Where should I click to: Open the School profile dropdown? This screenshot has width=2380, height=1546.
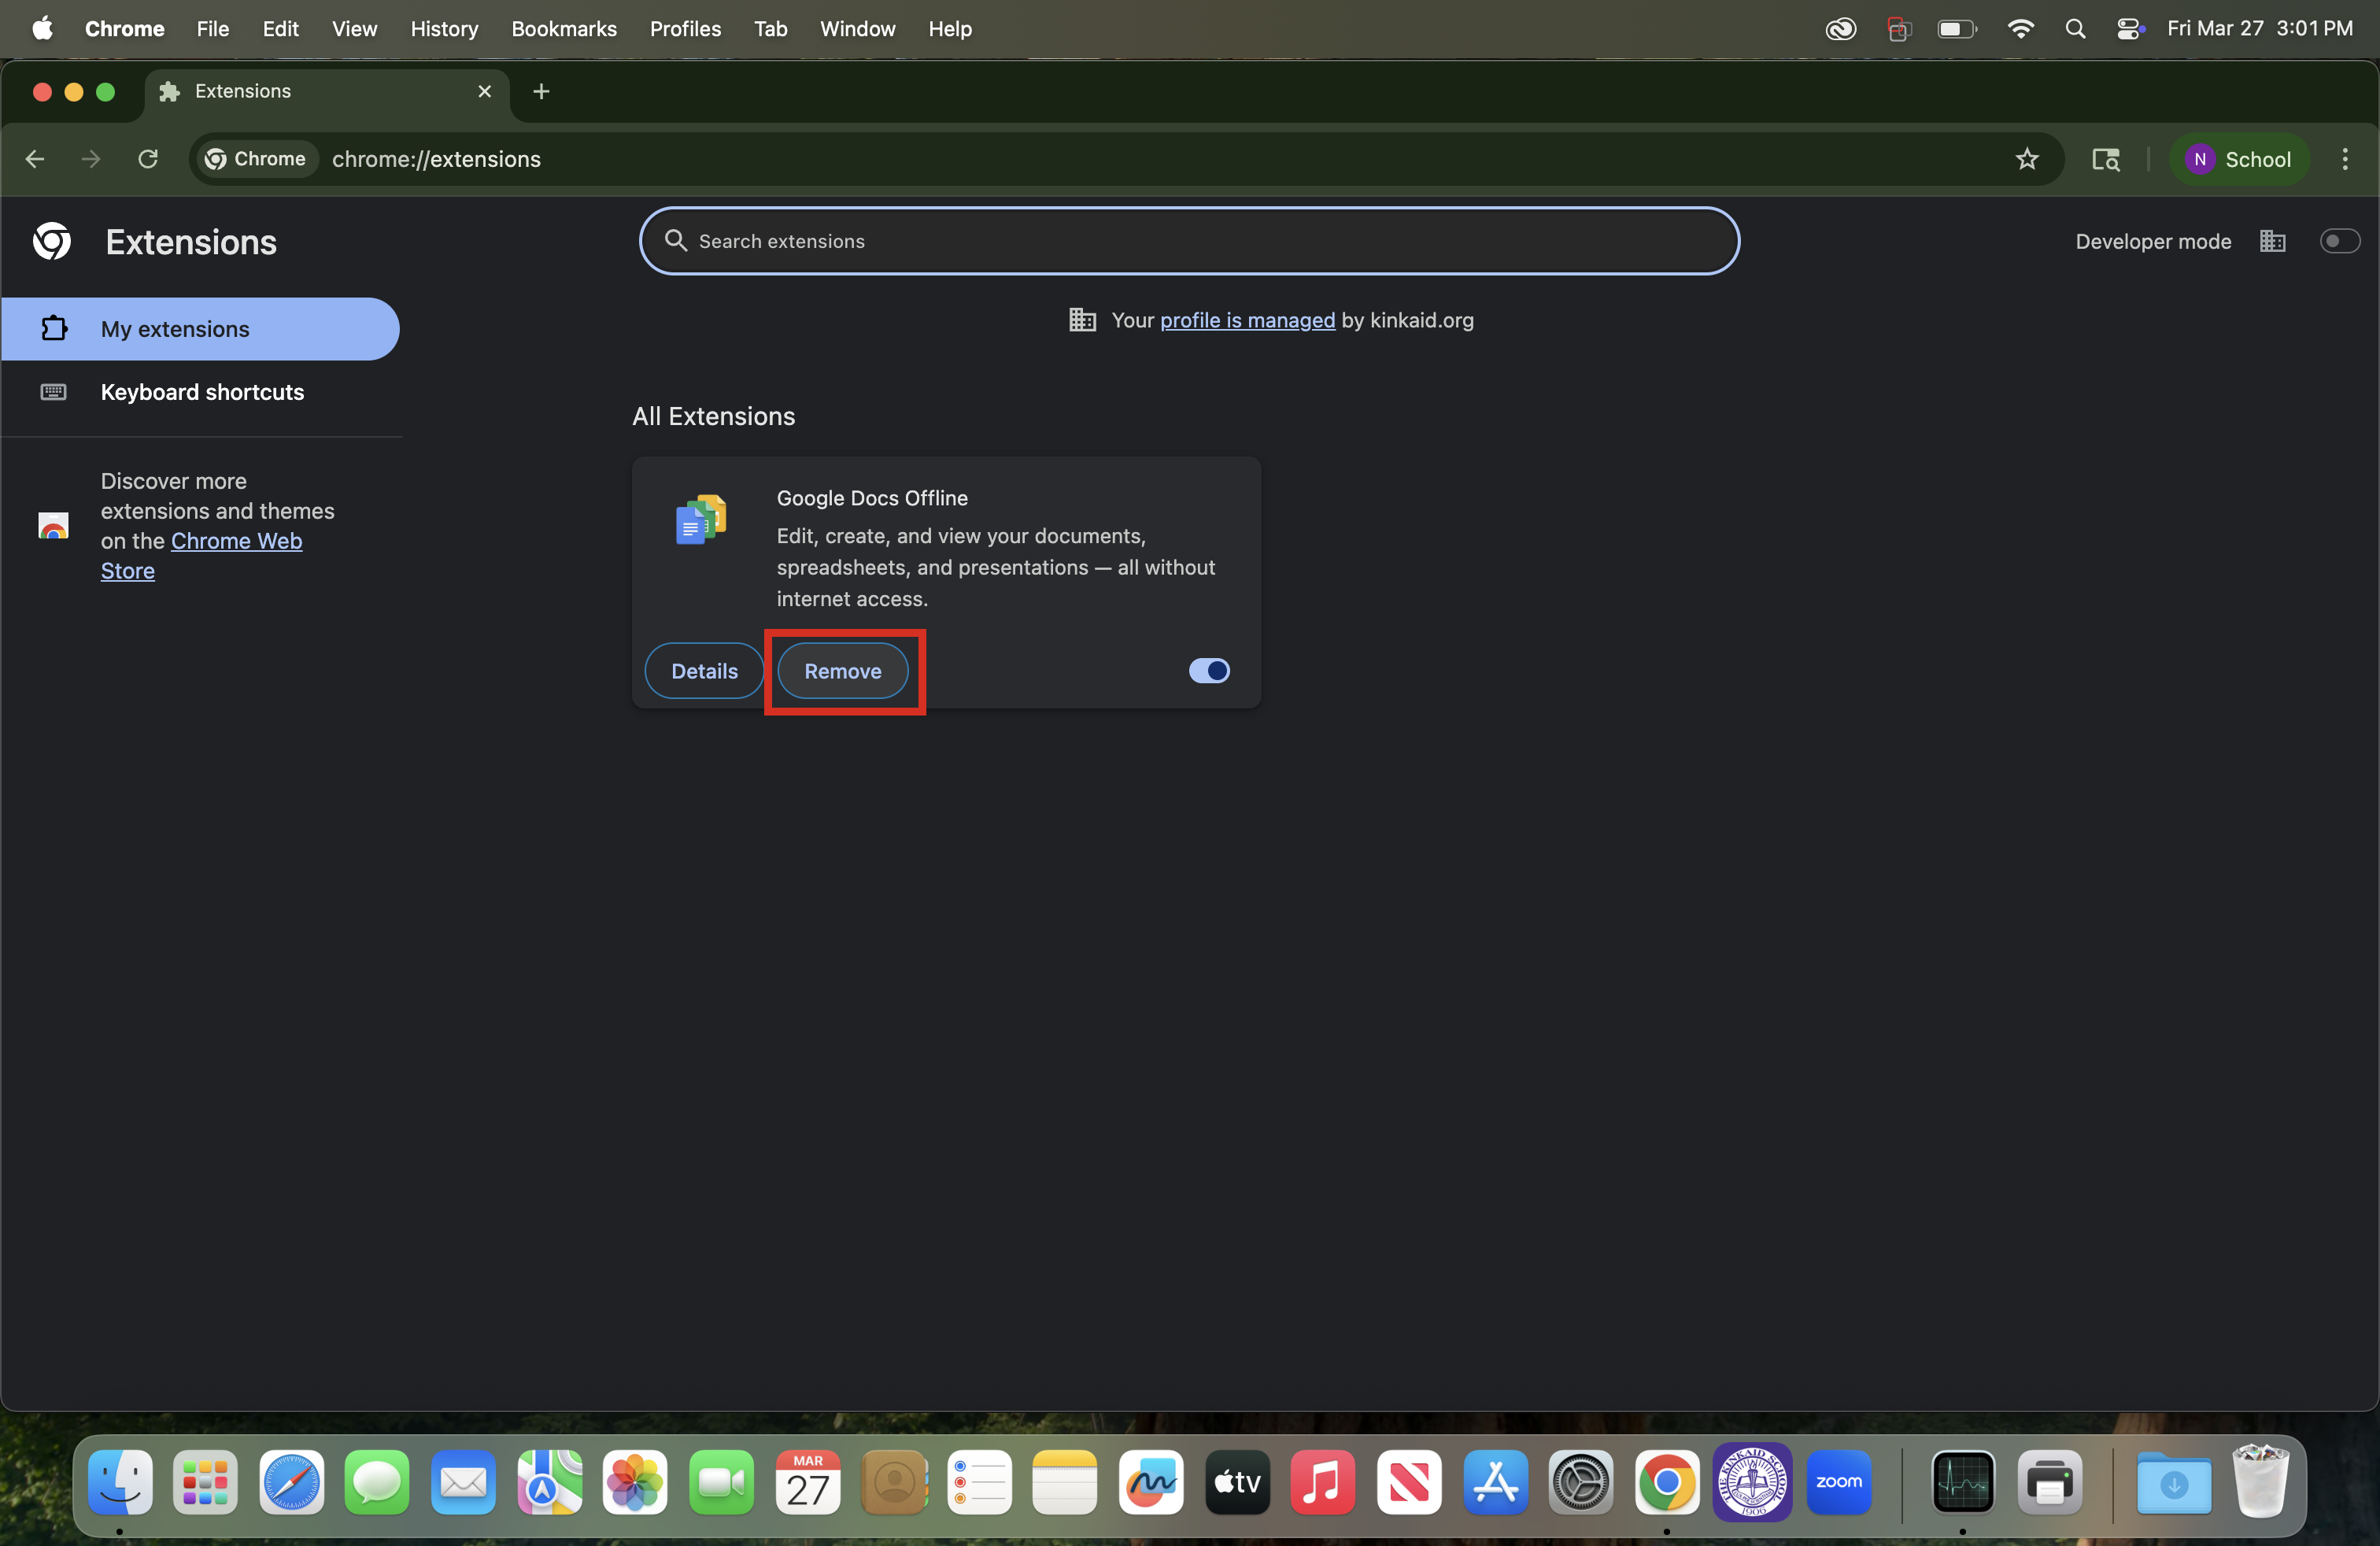point(2238,159)
